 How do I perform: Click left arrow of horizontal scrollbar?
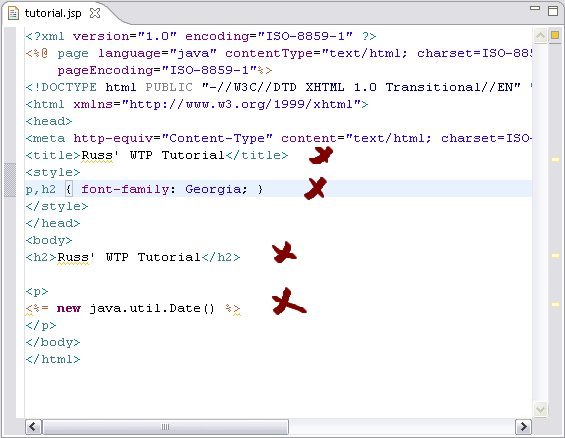(33, 427)
